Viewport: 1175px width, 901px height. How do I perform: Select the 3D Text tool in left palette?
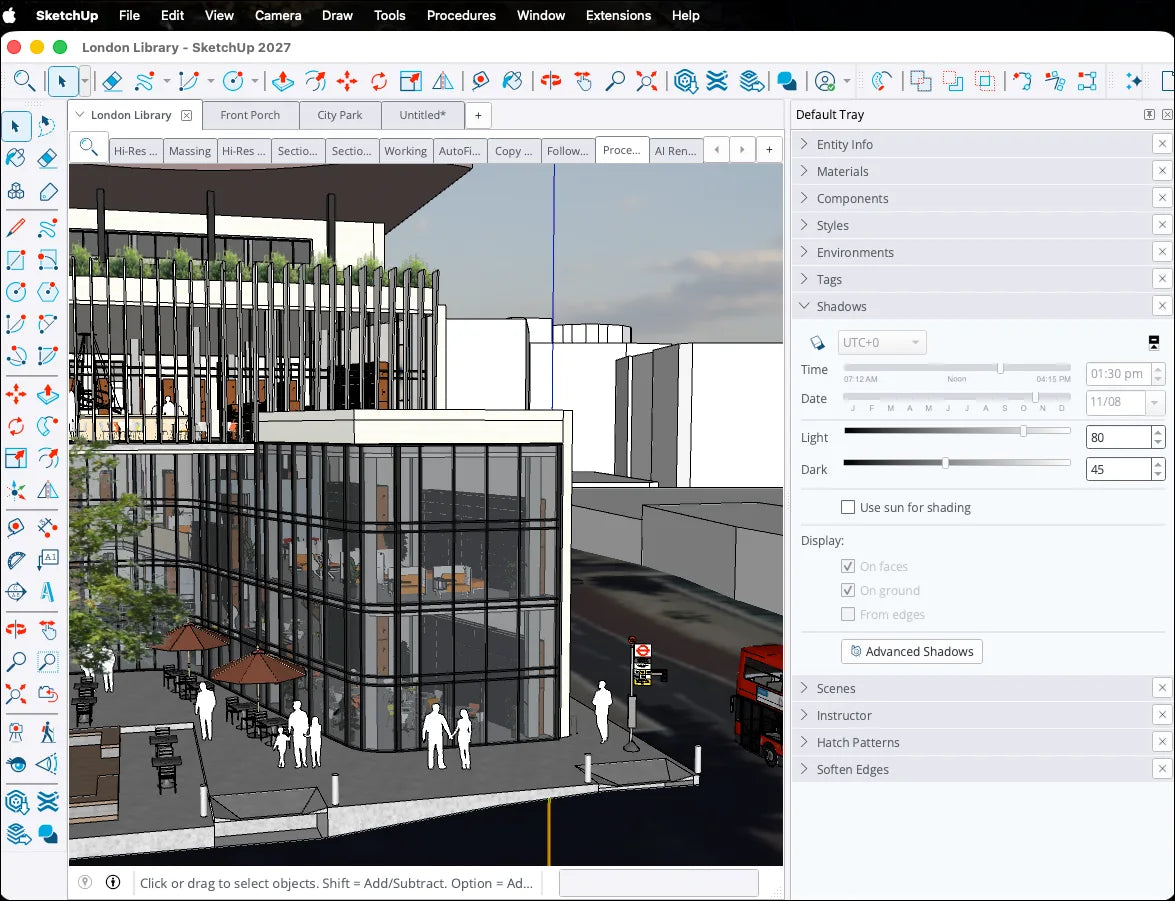[47, 592]
